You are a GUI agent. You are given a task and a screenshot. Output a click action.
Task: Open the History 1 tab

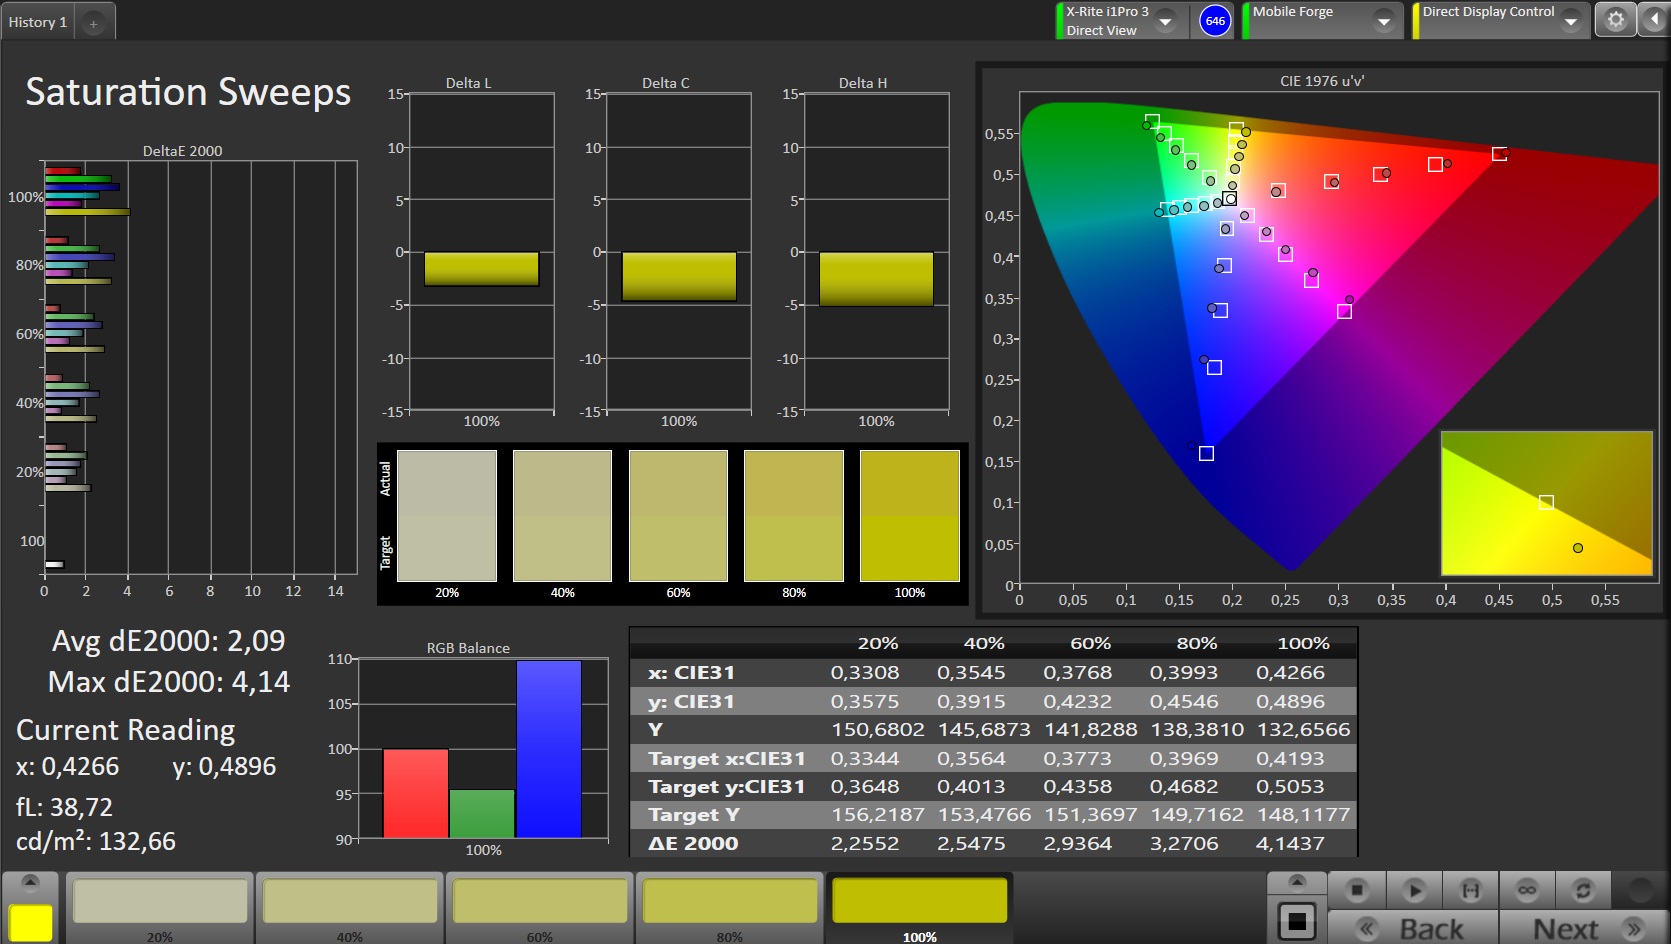[x=38, y=22]
